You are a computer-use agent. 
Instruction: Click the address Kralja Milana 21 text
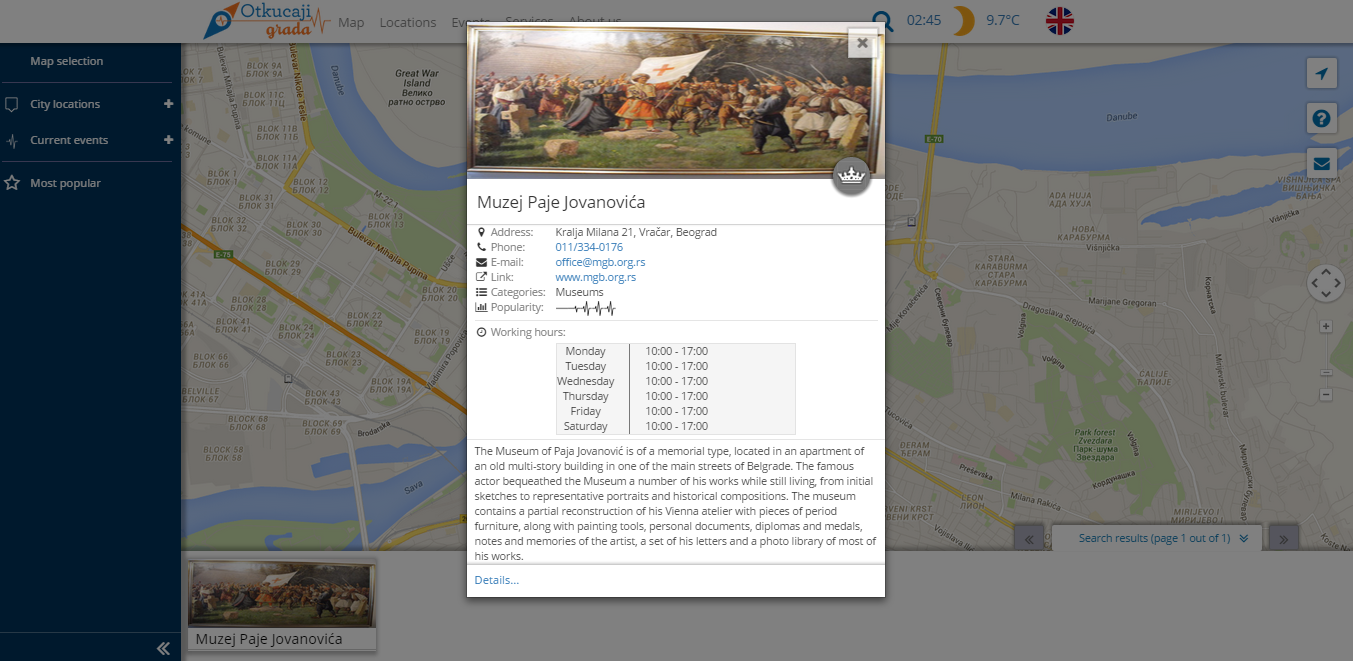point(636,232)
